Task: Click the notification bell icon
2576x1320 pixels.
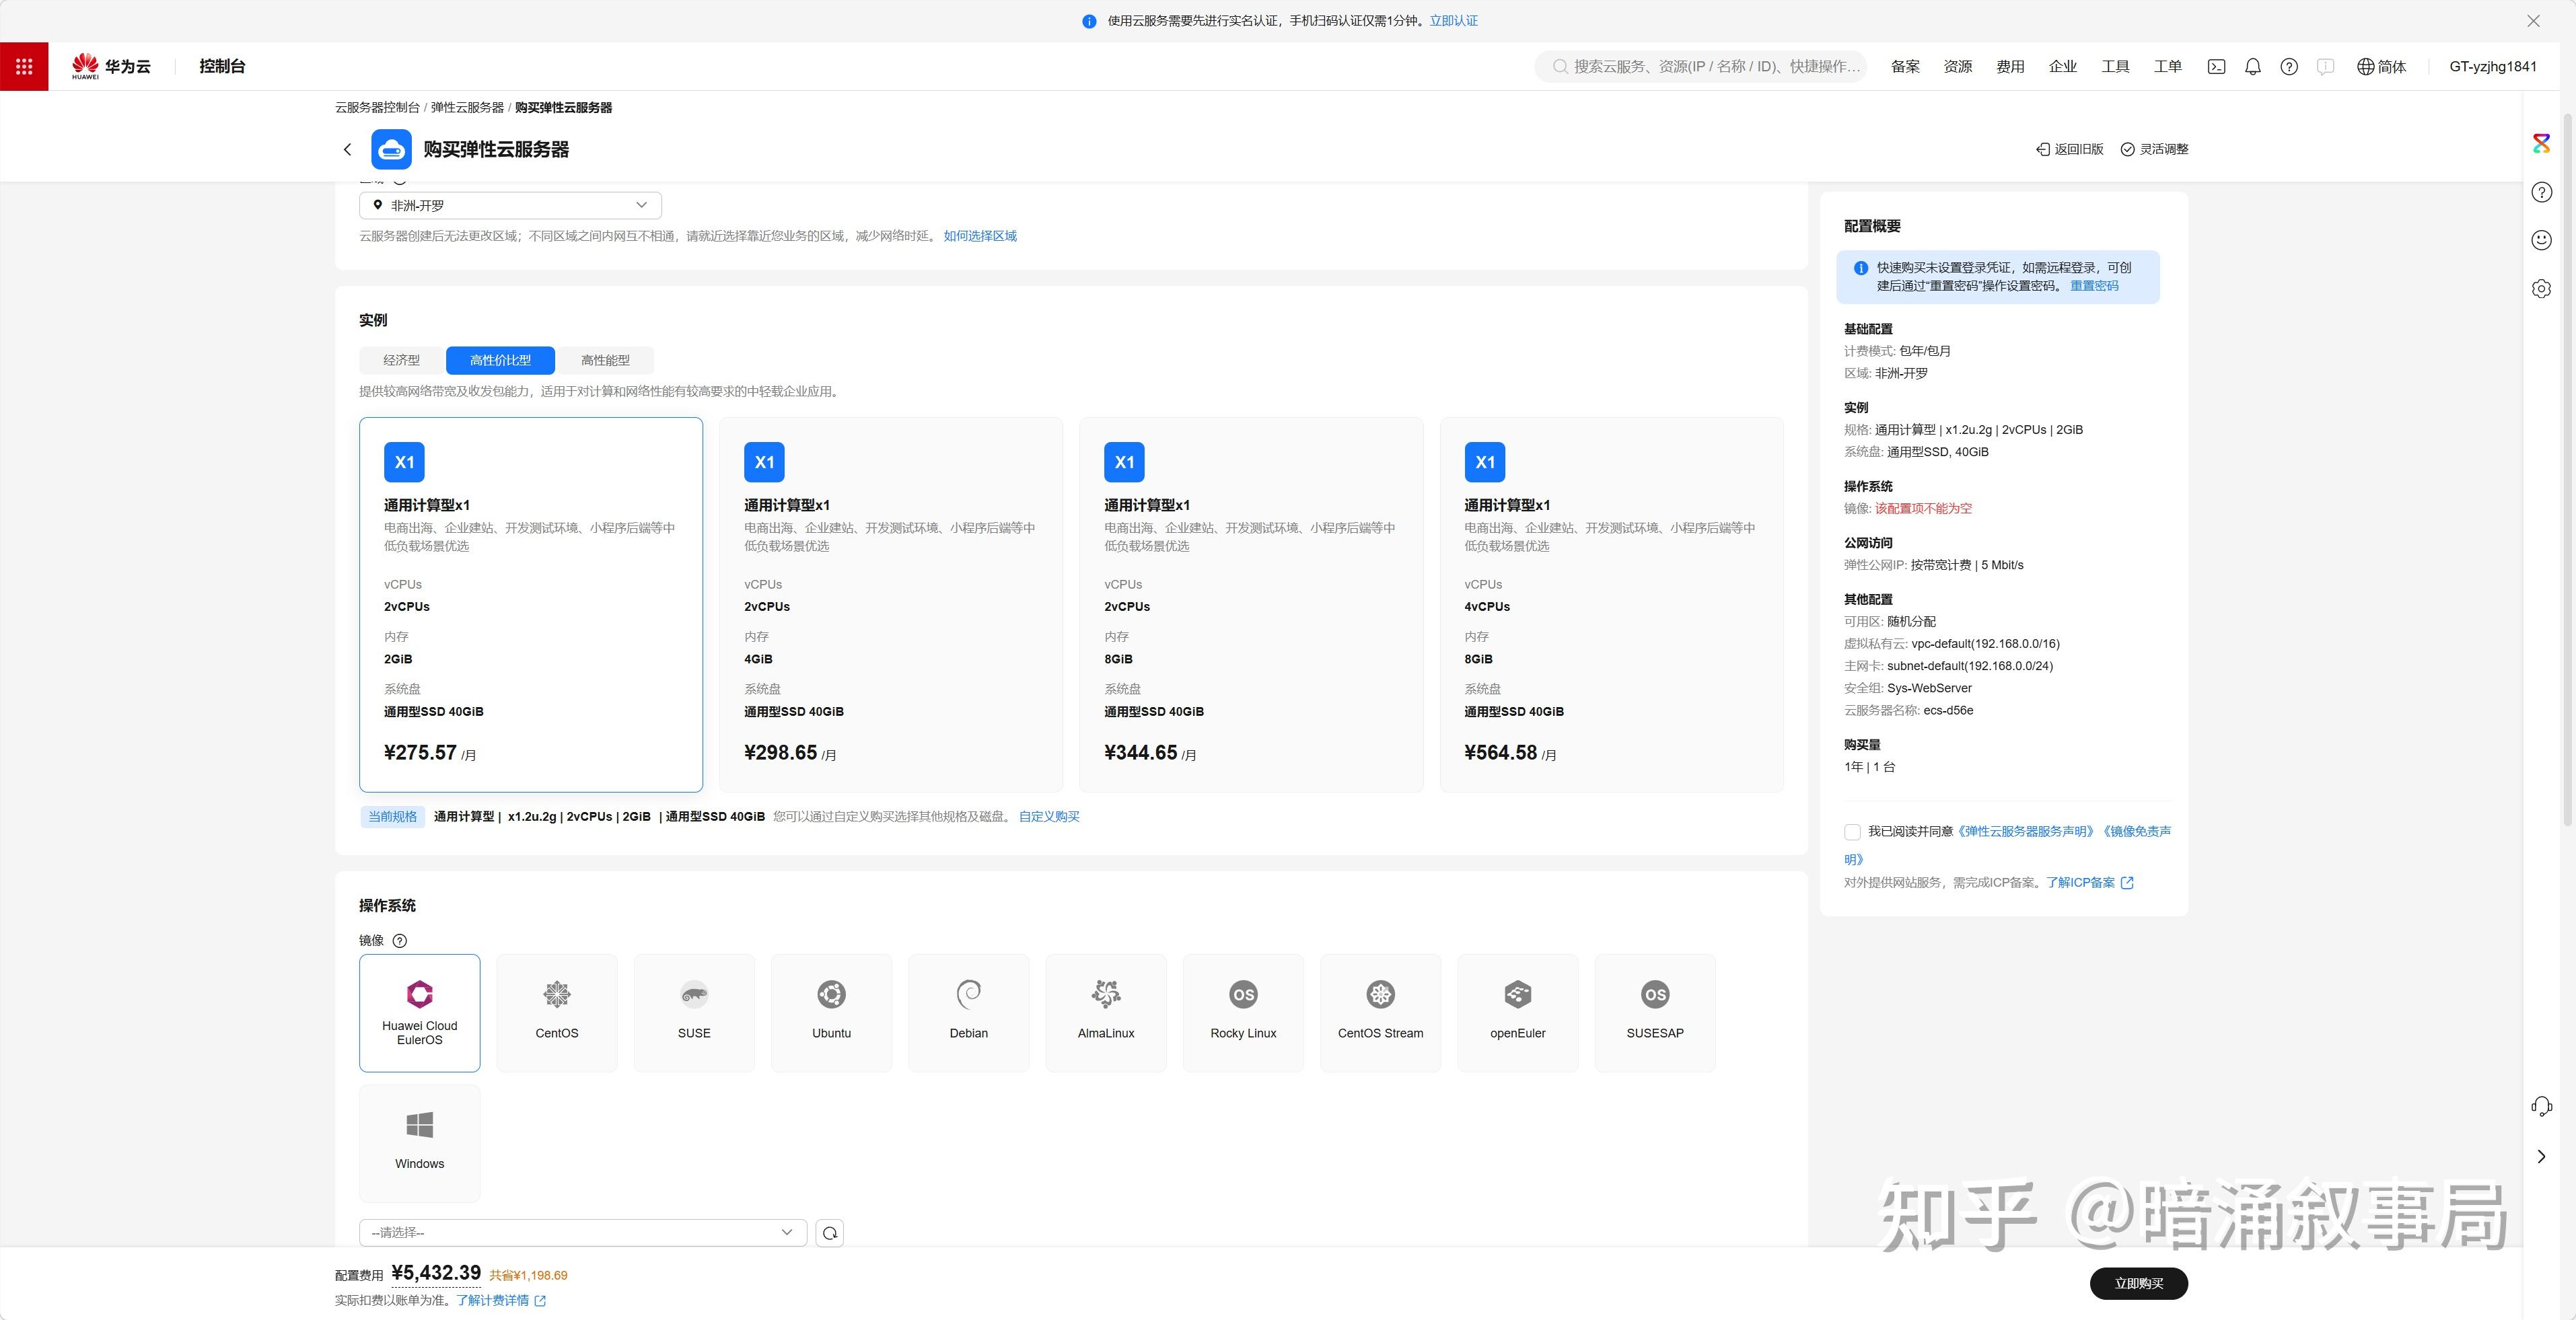Action: pyautogui.click(x=2252, y=67)
